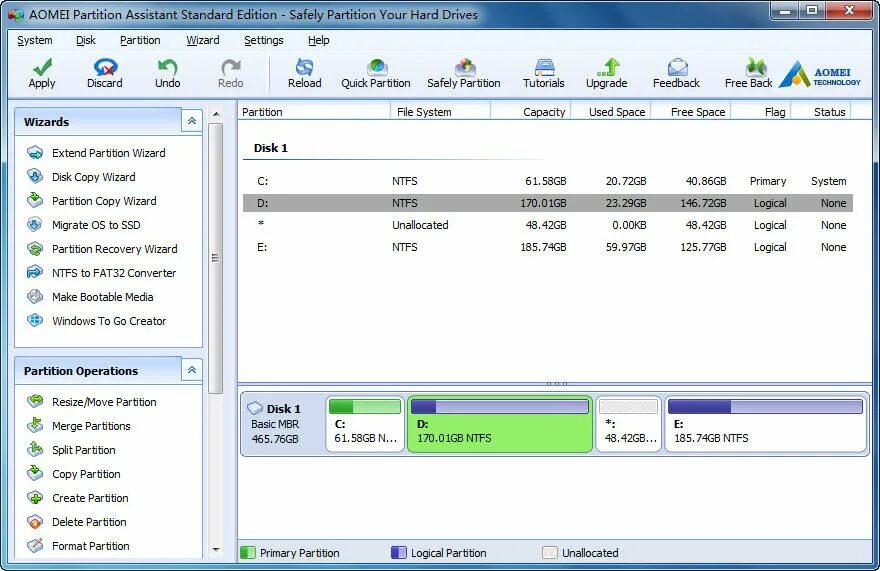This screenshot has height=571, width=880.
Task: Sort by Free Space column header
Action: click(691, 112)
